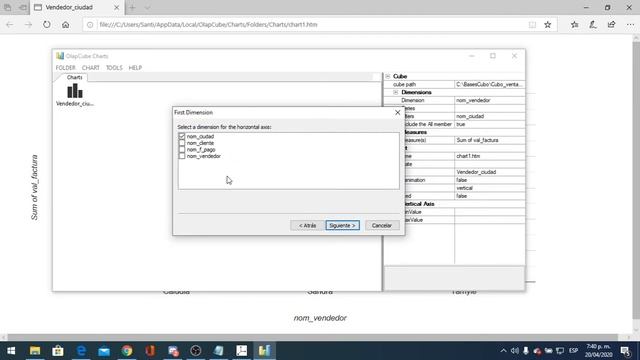Collapse the Cube property group
The width and height of the screenshot is (640, 360).
coord(388,76)
